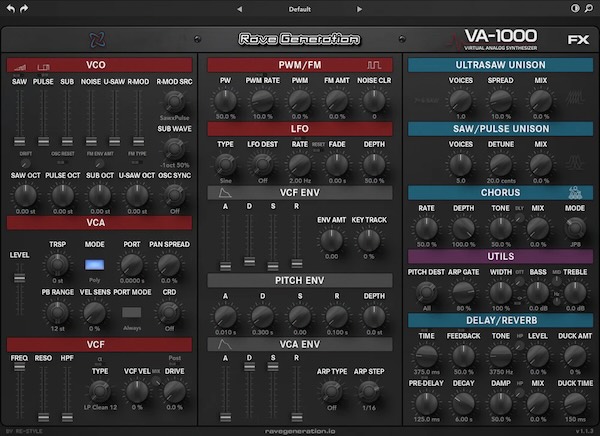The width and height of the screenshot is (600, 436).
Task: Click the ARP TYPE selector knob
Action: (x=332, y=391)
